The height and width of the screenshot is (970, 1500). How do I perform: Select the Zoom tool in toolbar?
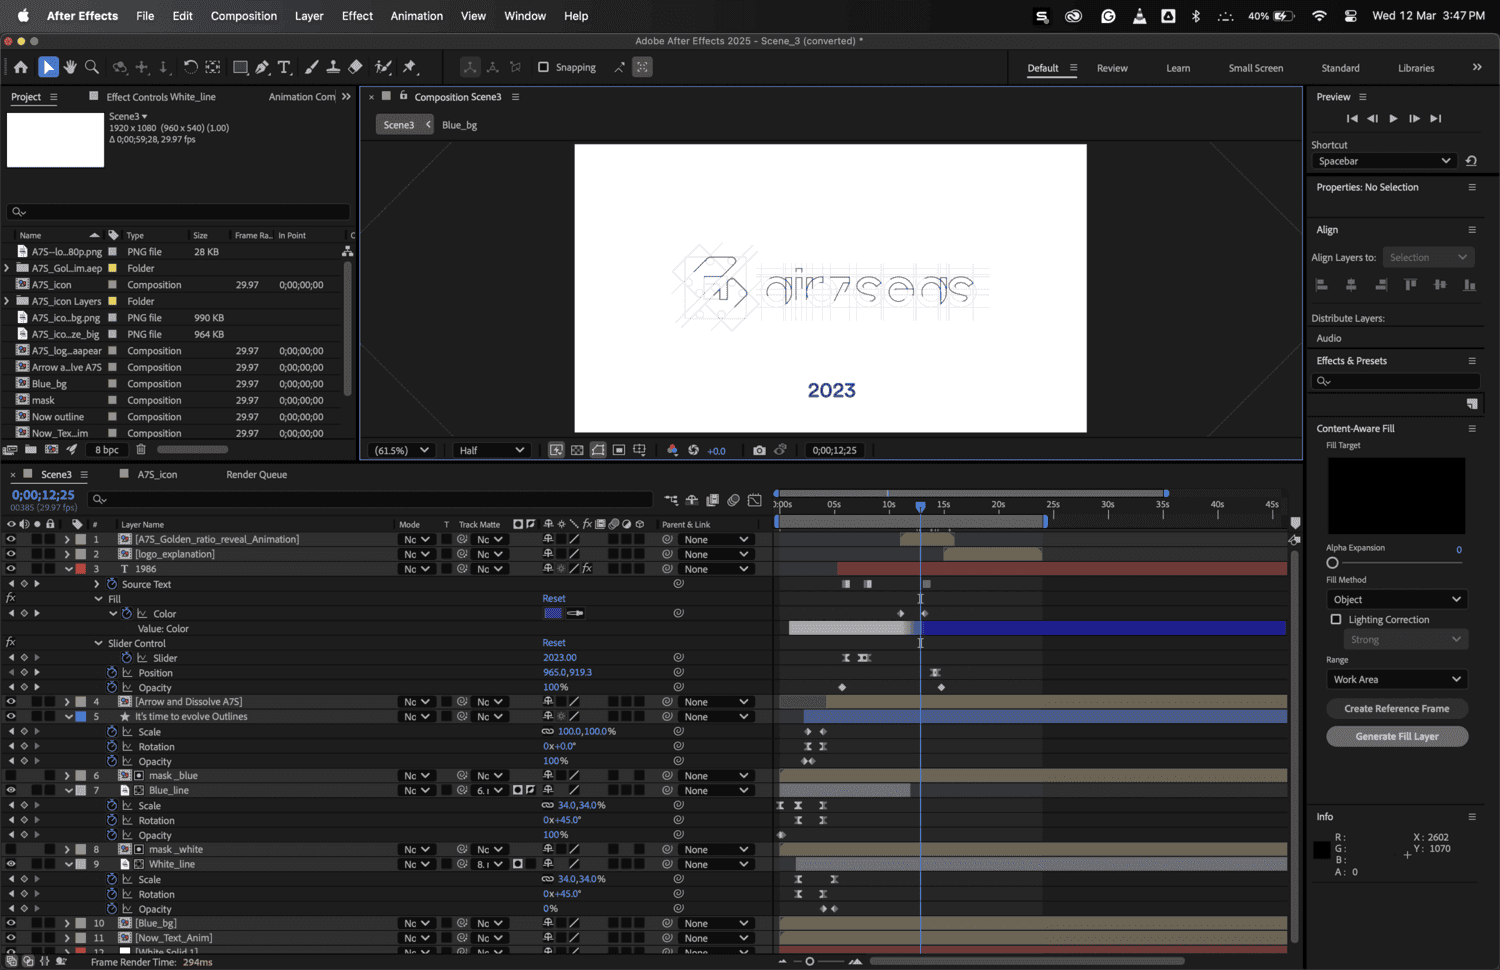(92, 67)
